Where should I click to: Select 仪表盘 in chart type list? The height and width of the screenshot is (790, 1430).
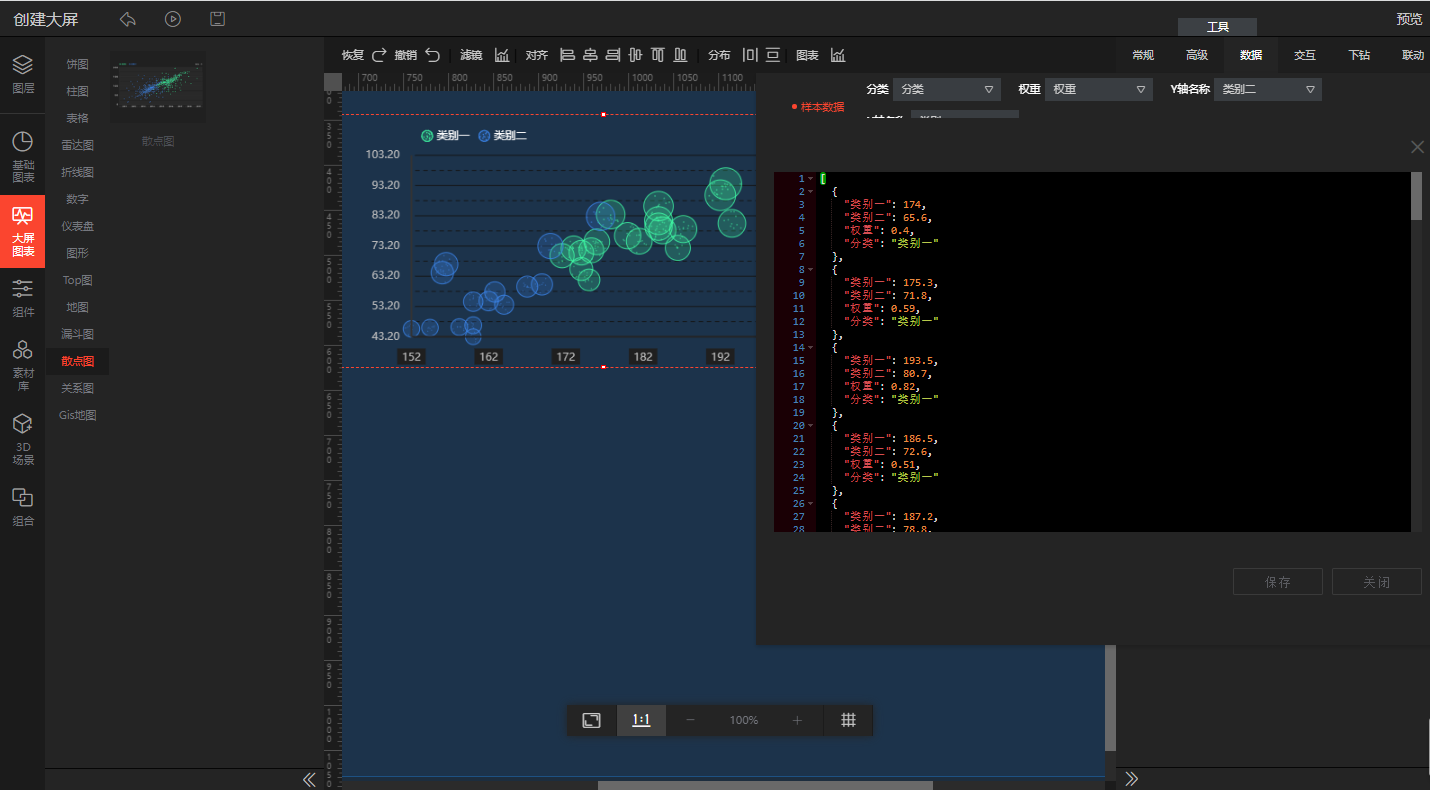click(x=77, y=226)
